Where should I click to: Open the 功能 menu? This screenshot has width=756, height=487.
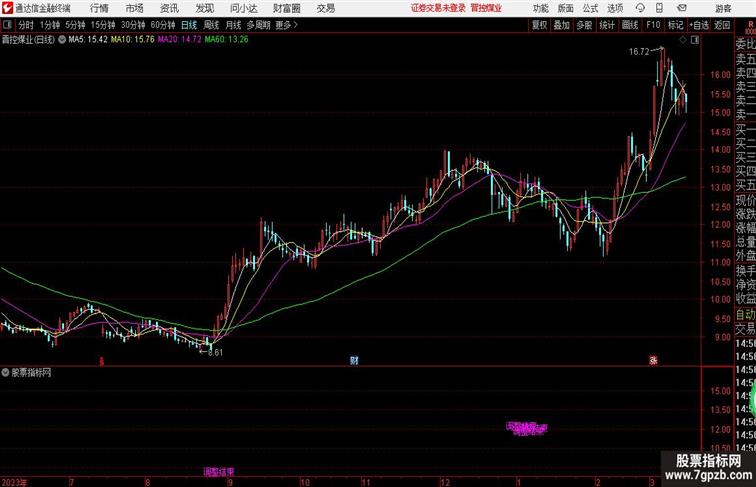(x=540, y=8)
